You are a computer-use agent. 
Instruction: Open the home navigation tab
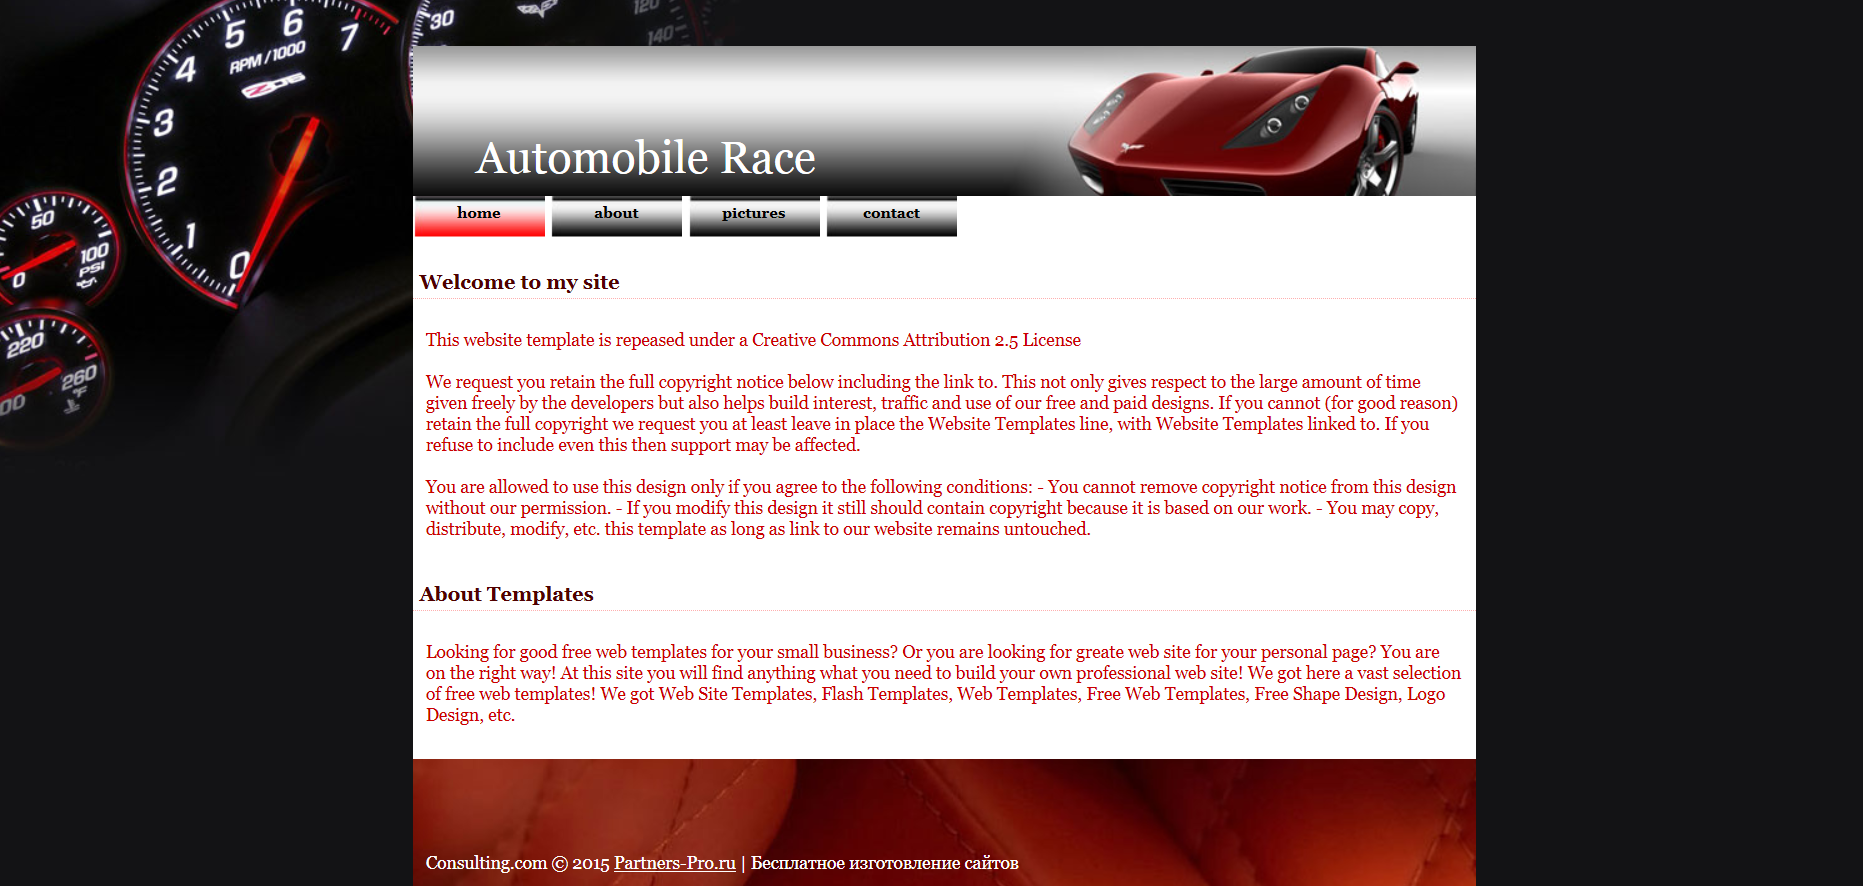tap(479, 216)
